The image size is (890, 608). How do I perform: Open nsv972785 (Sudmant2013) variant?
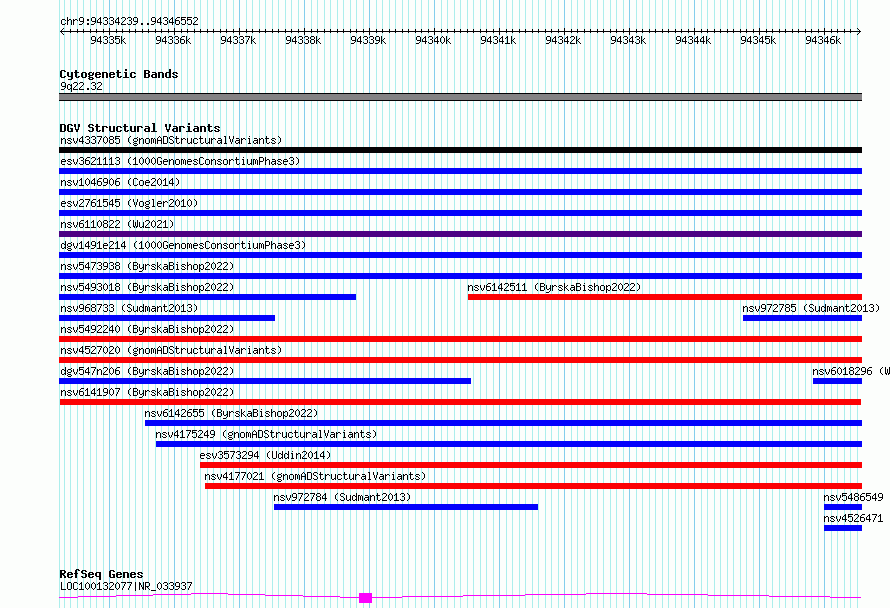(x=811, y=308)
